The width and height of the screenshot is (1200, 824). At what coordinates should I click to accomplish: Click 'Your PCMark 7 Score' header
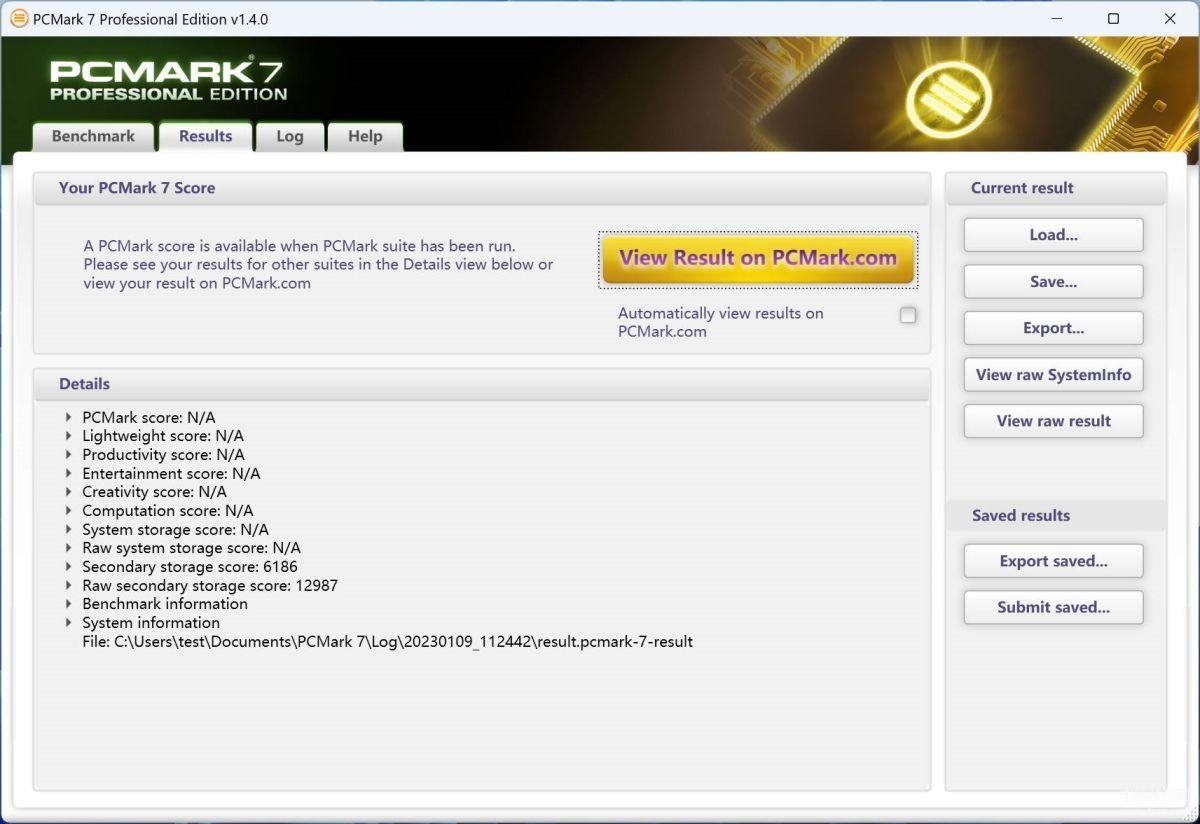[137, 188]
